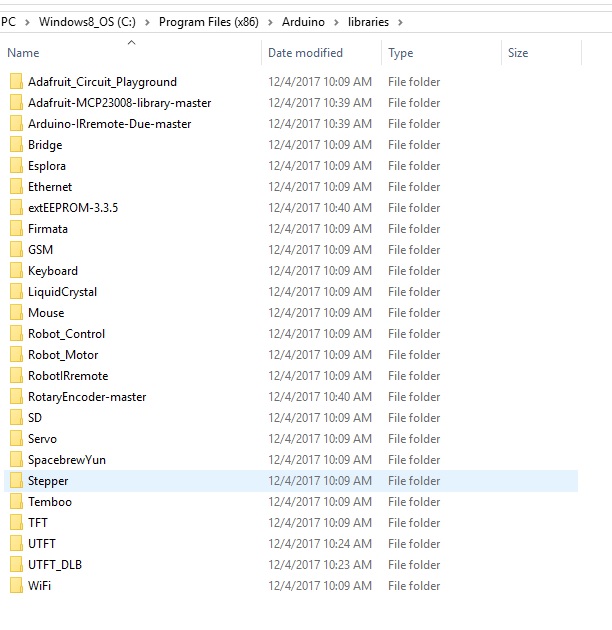The width and height of the screenshot is (612, 630).
Task: Click the Stepper folder icon
Action: pos(16,481)
